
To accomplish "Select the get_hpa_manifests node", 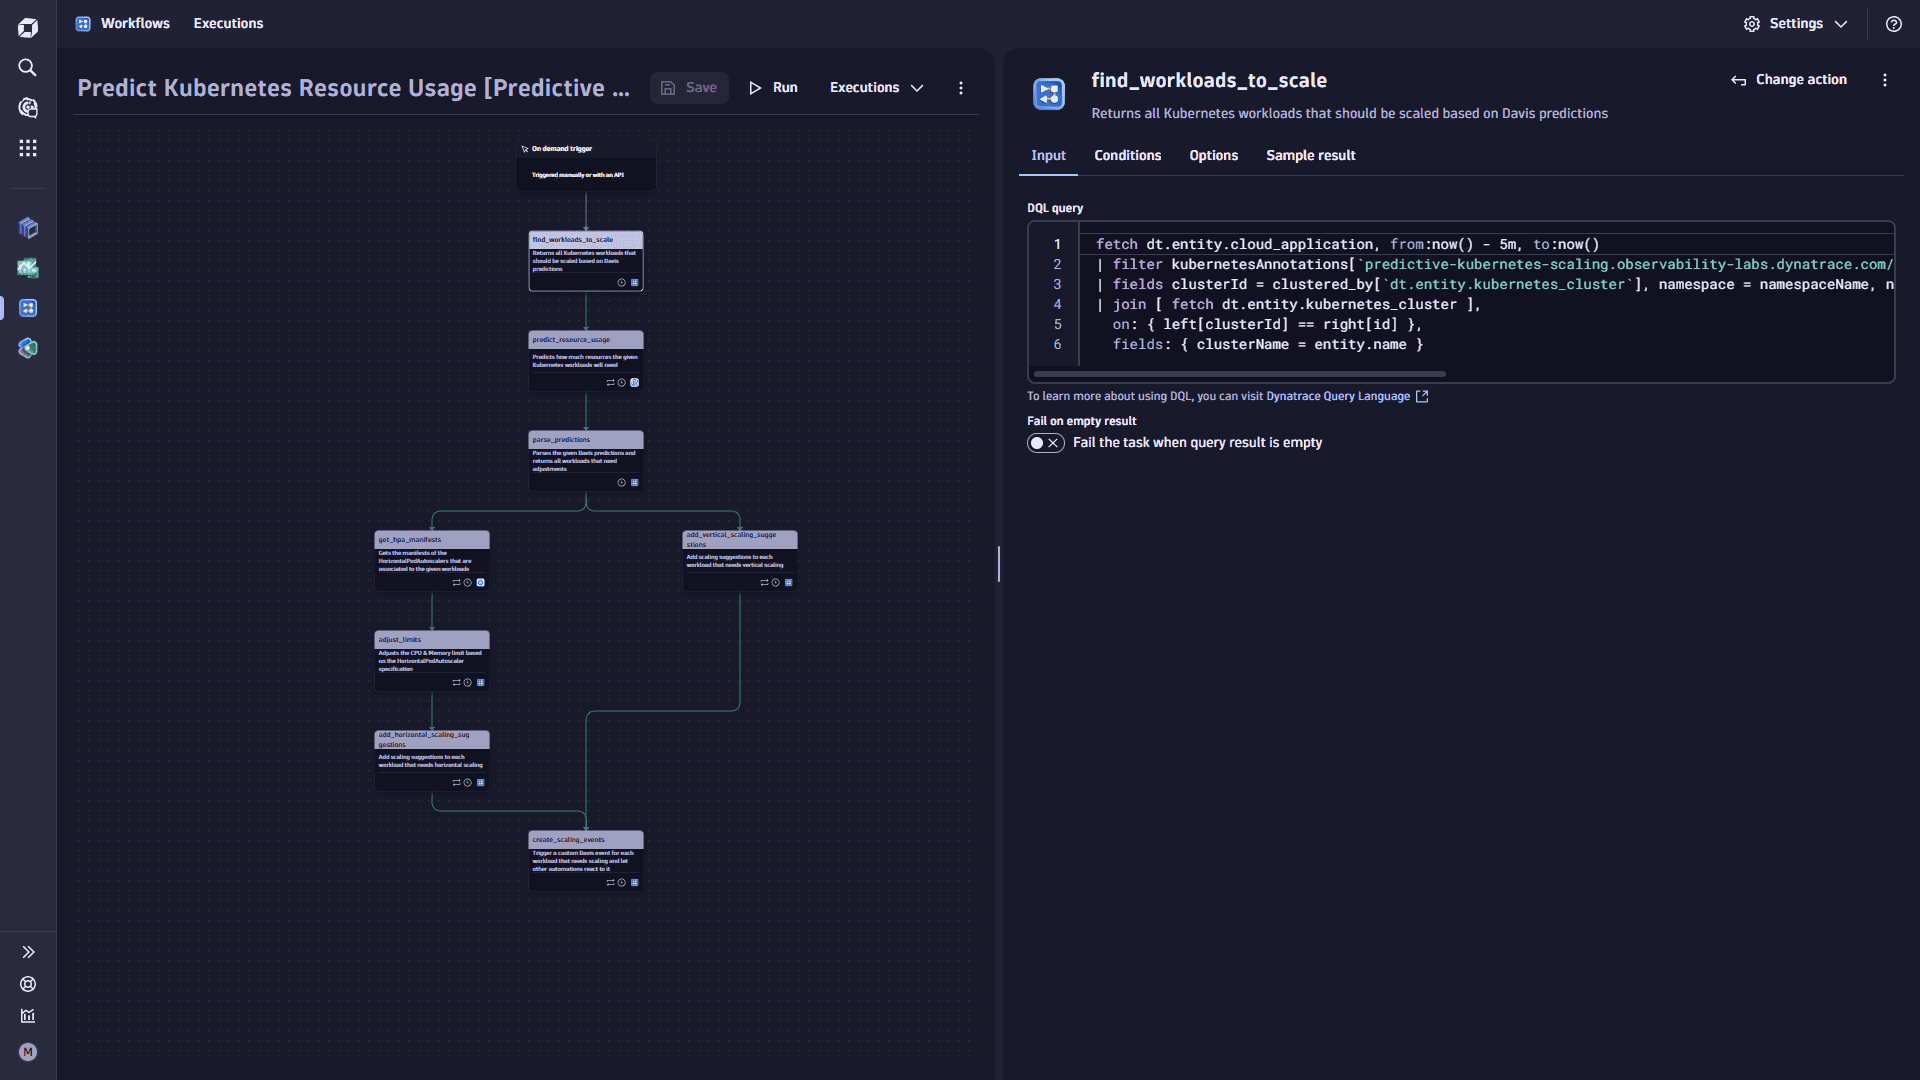I will pyautogui.click(x=432, y=561).
